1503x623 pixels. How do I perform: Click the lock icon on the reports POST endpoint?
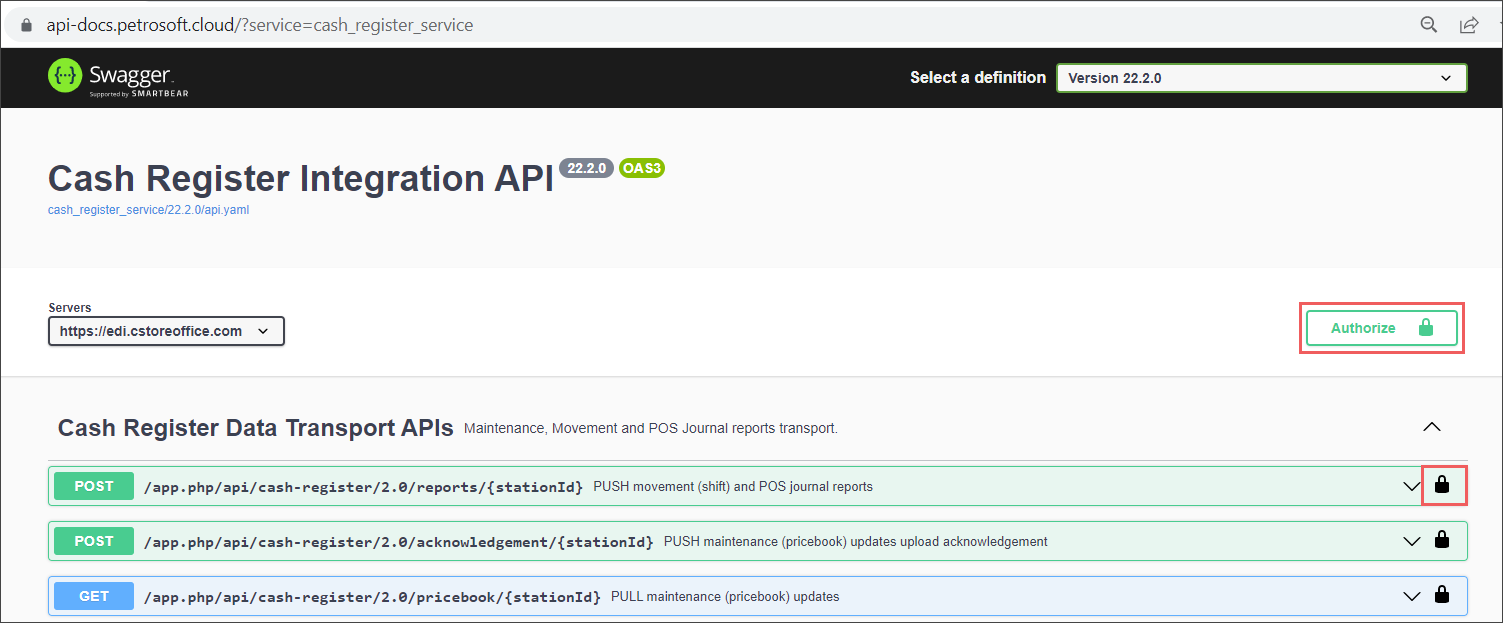click(1442, 486)
